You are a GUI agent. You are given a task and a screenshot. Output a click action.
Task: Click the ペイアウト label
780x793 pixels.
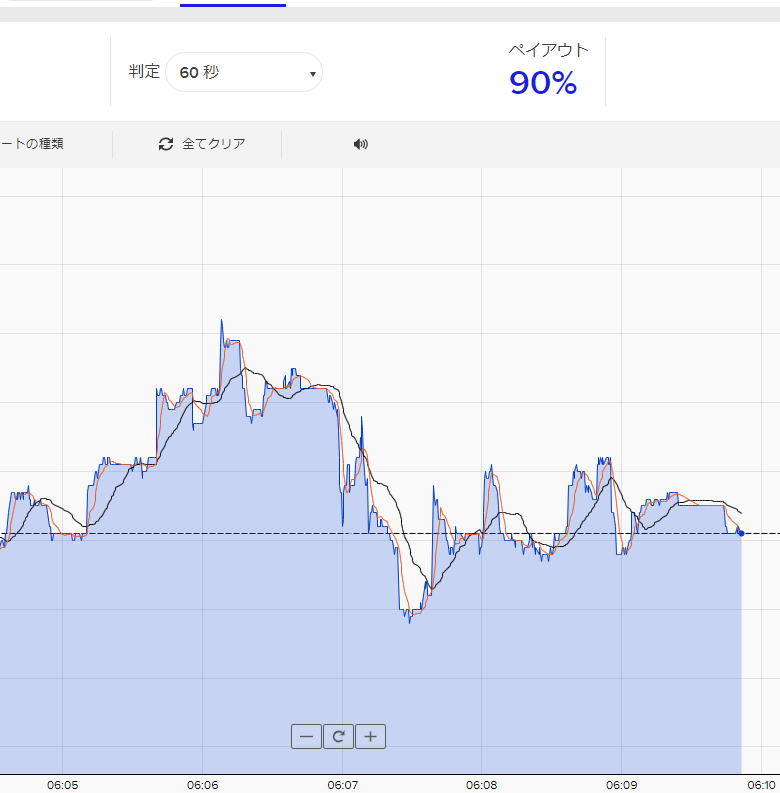pos(548,50)
